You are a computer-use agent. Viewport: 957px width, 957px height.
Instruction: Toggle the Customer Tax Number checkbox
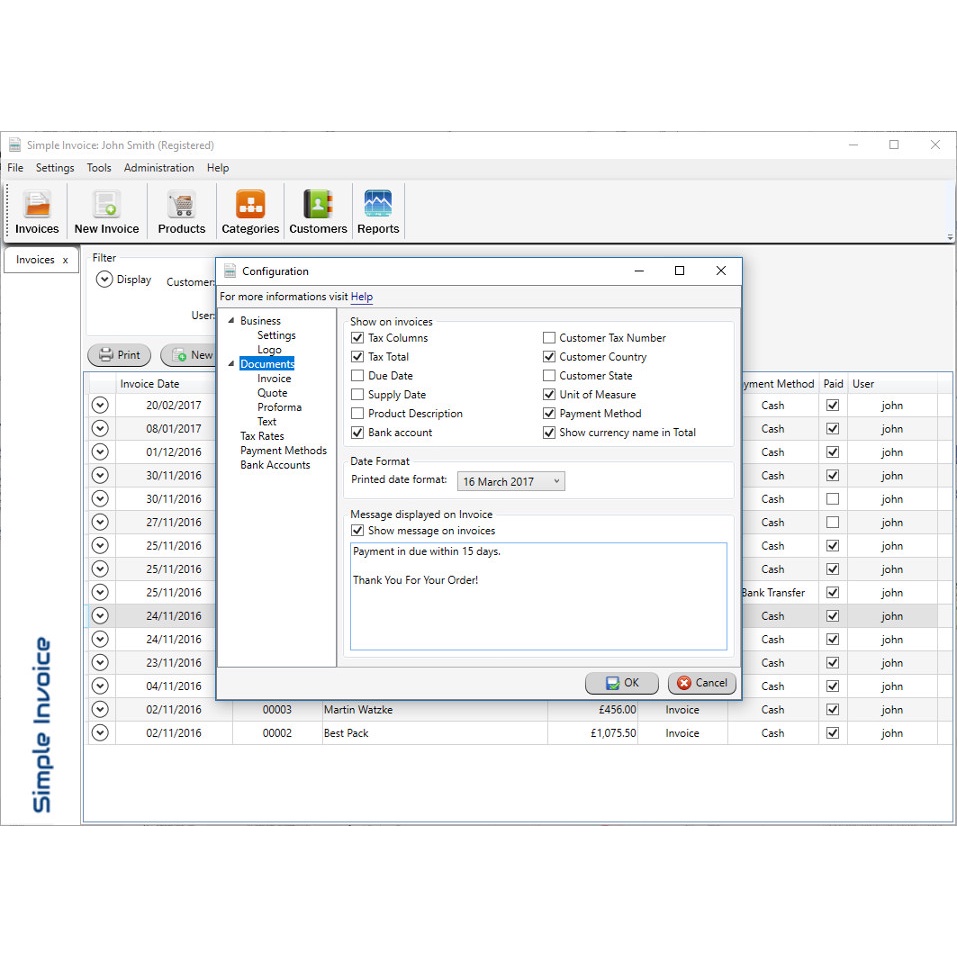pyautogui.click(x=549, y=338)
